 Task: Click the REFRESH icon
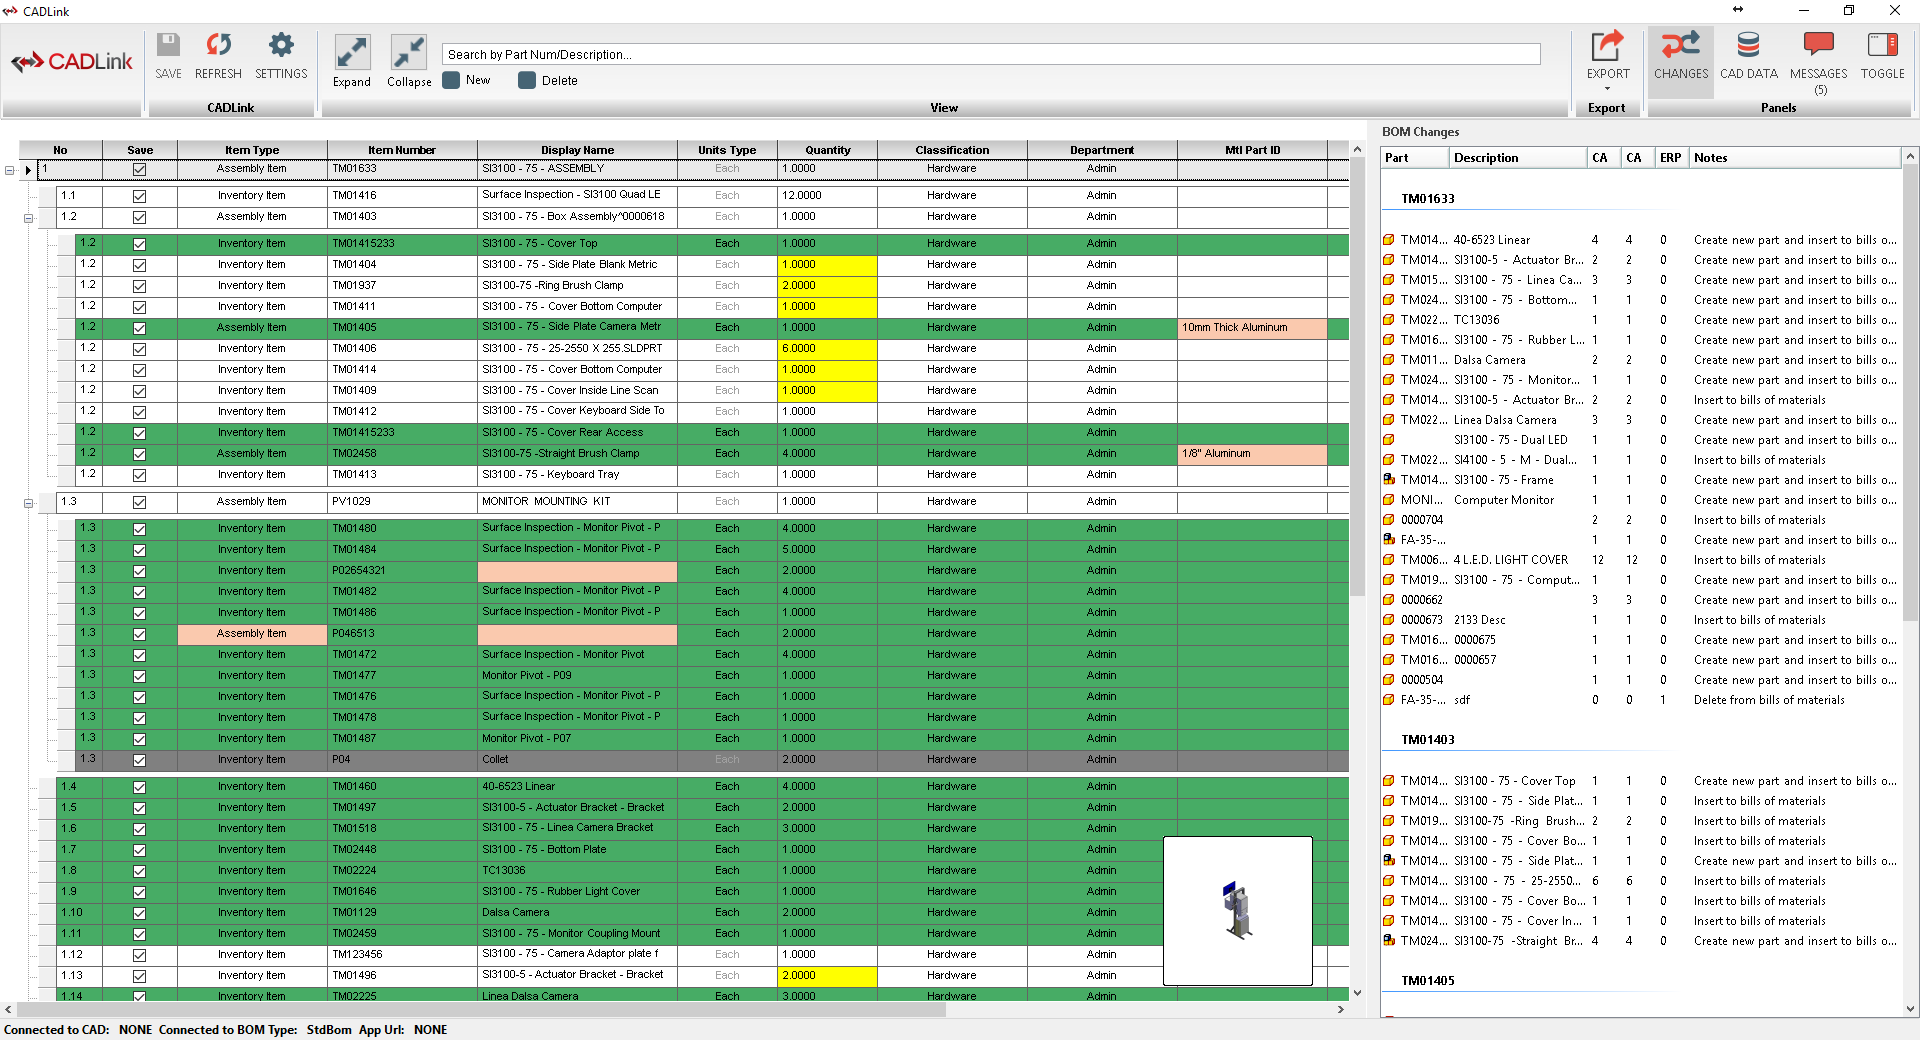tap(218, 45)
